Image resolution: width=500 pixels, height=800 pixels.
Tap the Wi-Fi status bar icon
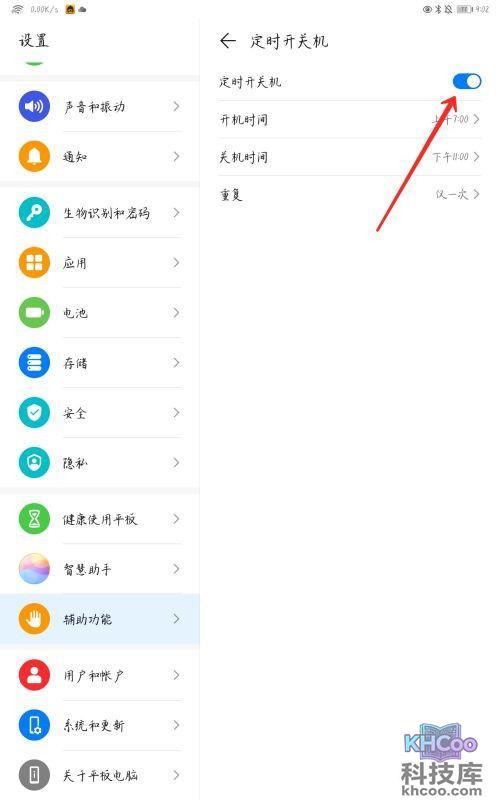[x=18, y=9]
